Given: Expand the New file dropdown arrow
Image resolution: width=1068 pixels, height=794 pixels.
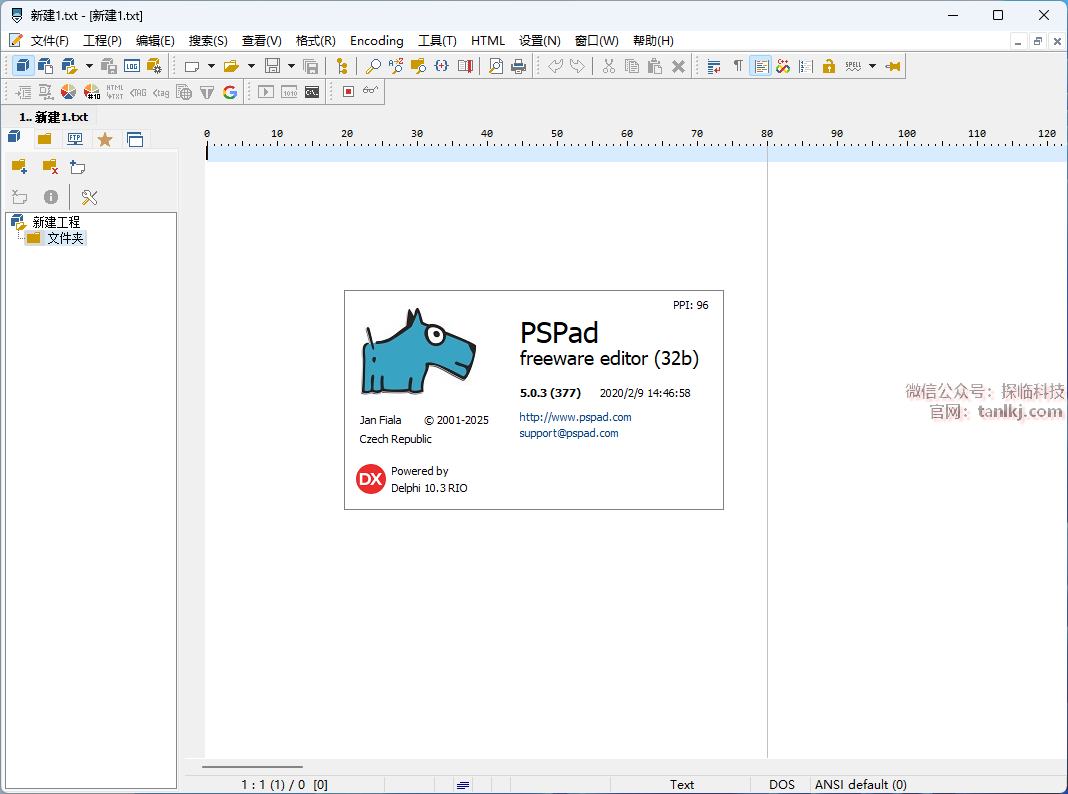Looking at the screenshot, I should tap(211, 66).
